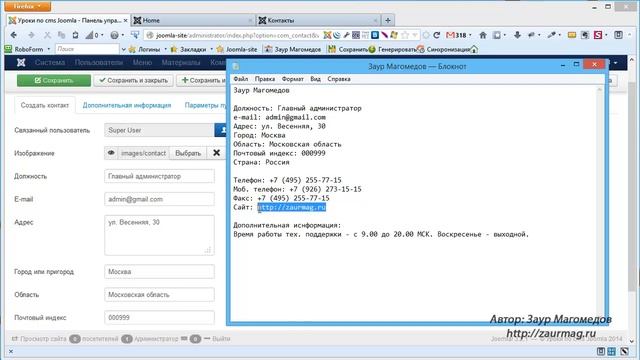The width and height of the screenshot is (640, 360).
Task: Click the Notepad vertical scrollbar
Action: [x=600, y=203]
